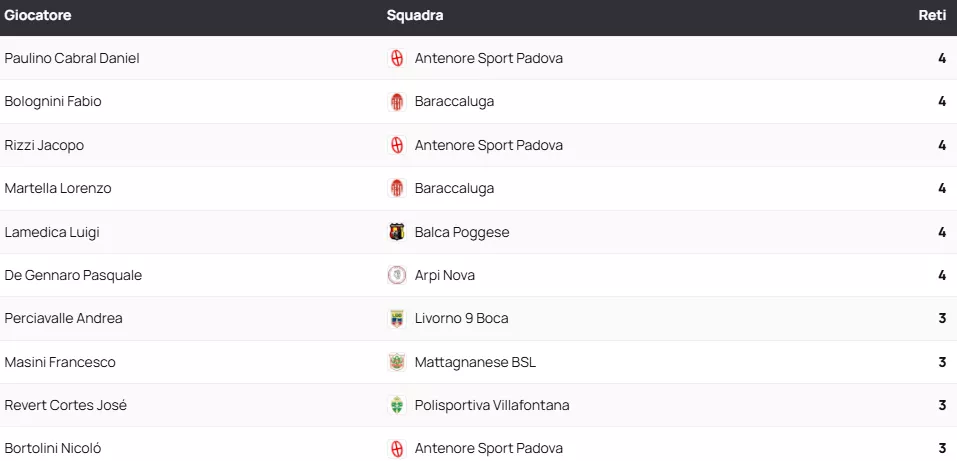Viewport: 957px width, 461px height.
Task: Sort by the Reti column header
Action: 932,16
